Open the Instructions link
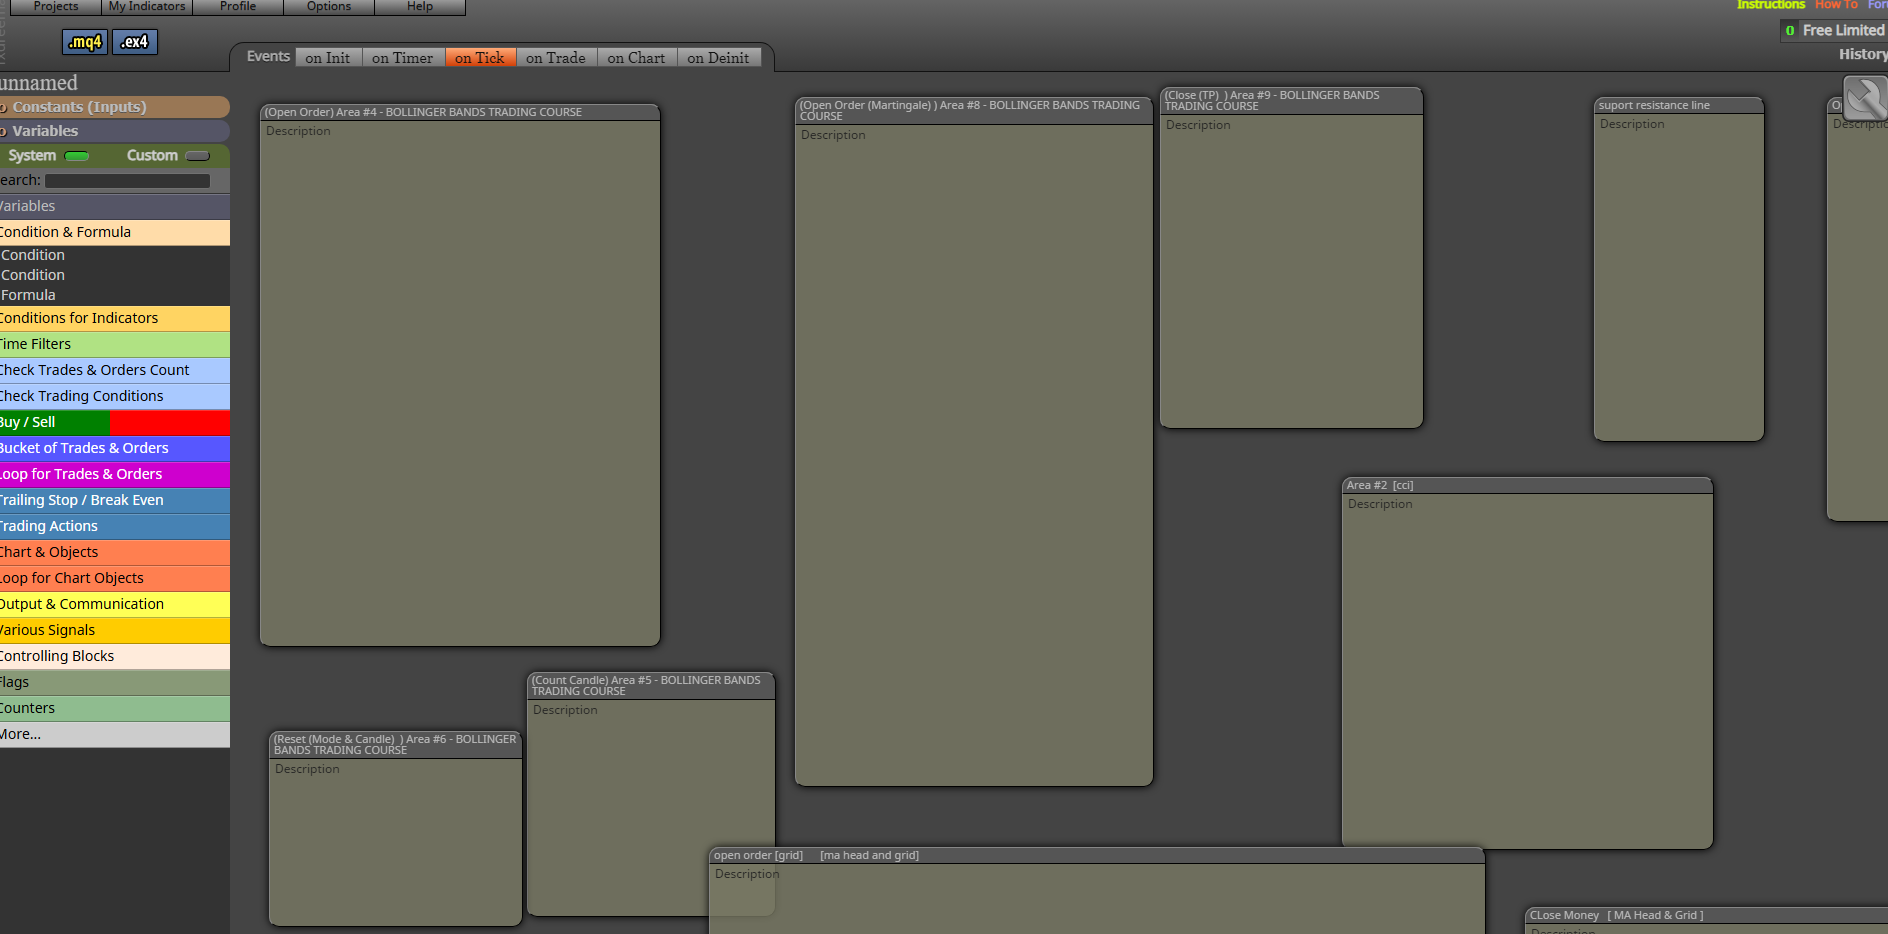 1771,5
